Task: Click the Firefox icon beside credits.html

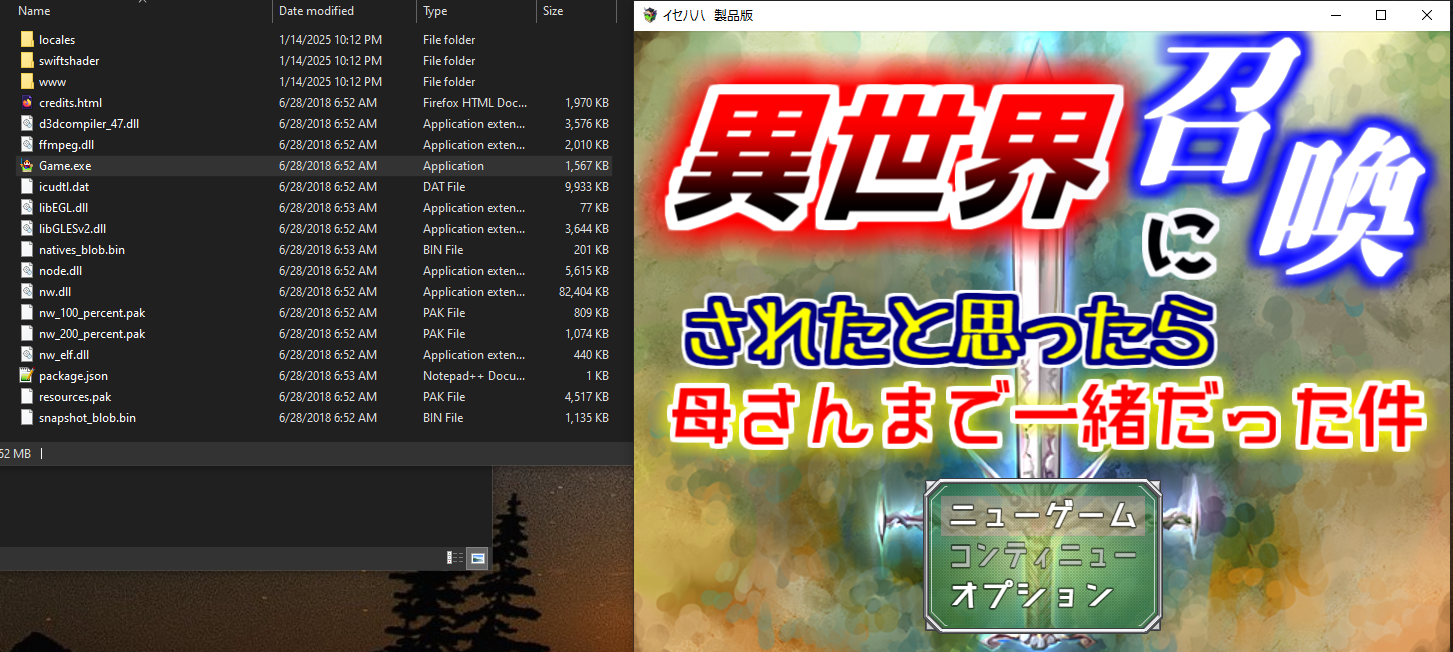Action: pos(27,103)
